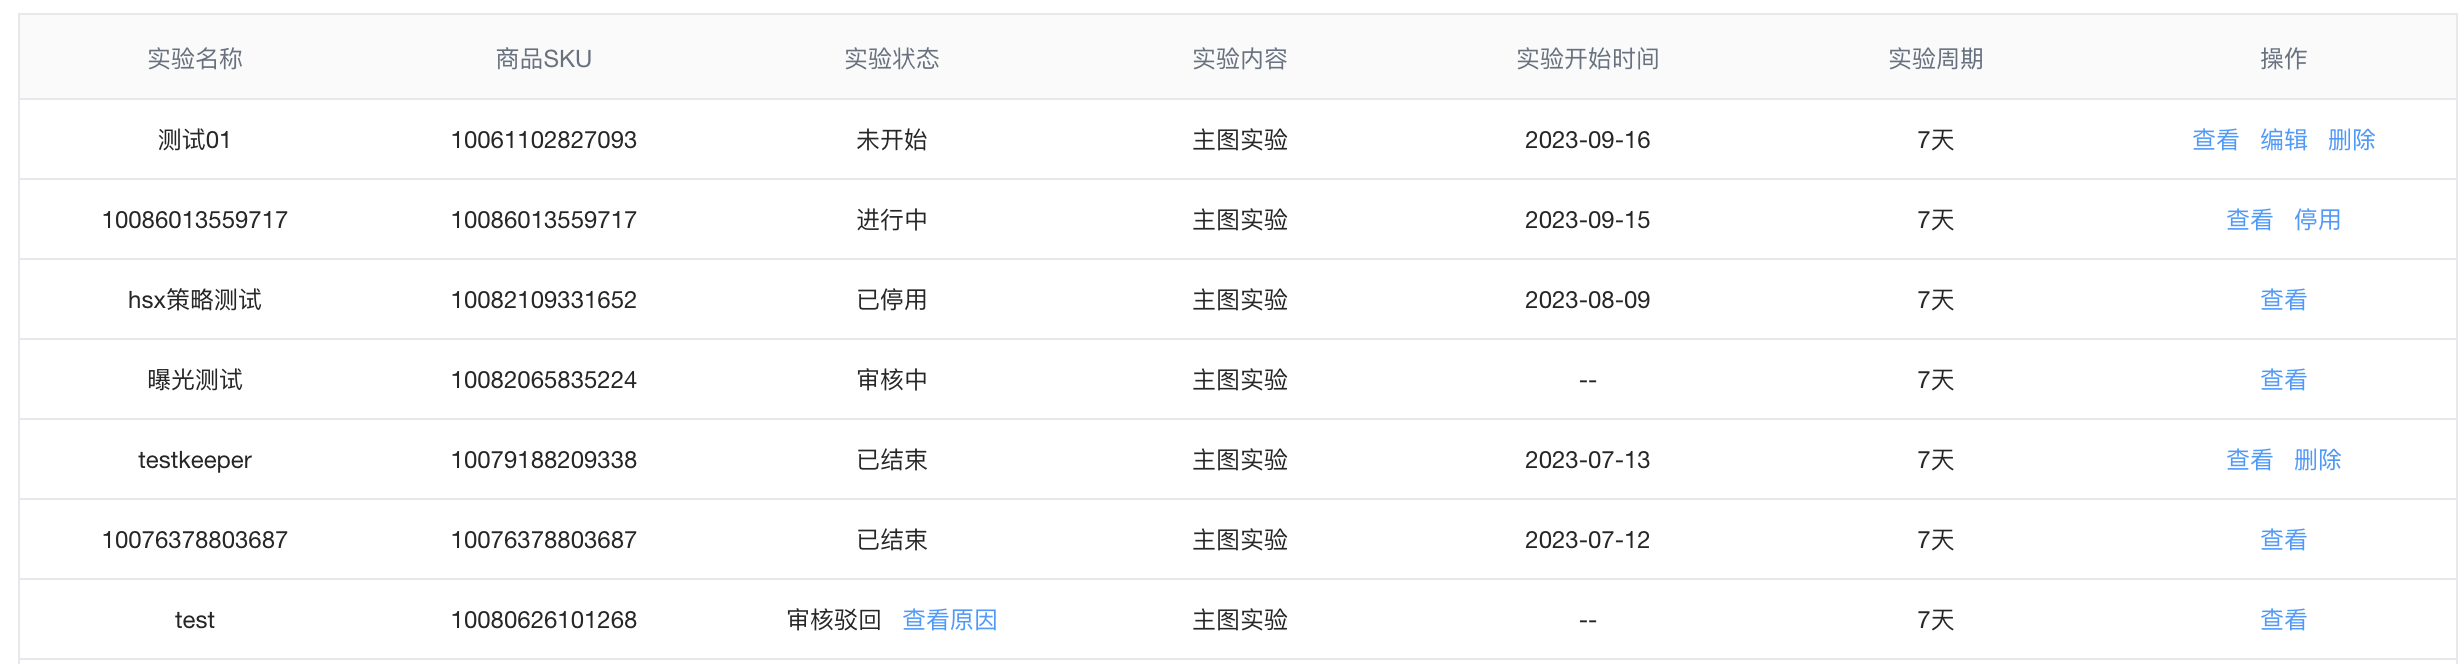View the testkeeper experiment details
The width and height of the screenshot is (2464, 664).
coord(2249,460)
